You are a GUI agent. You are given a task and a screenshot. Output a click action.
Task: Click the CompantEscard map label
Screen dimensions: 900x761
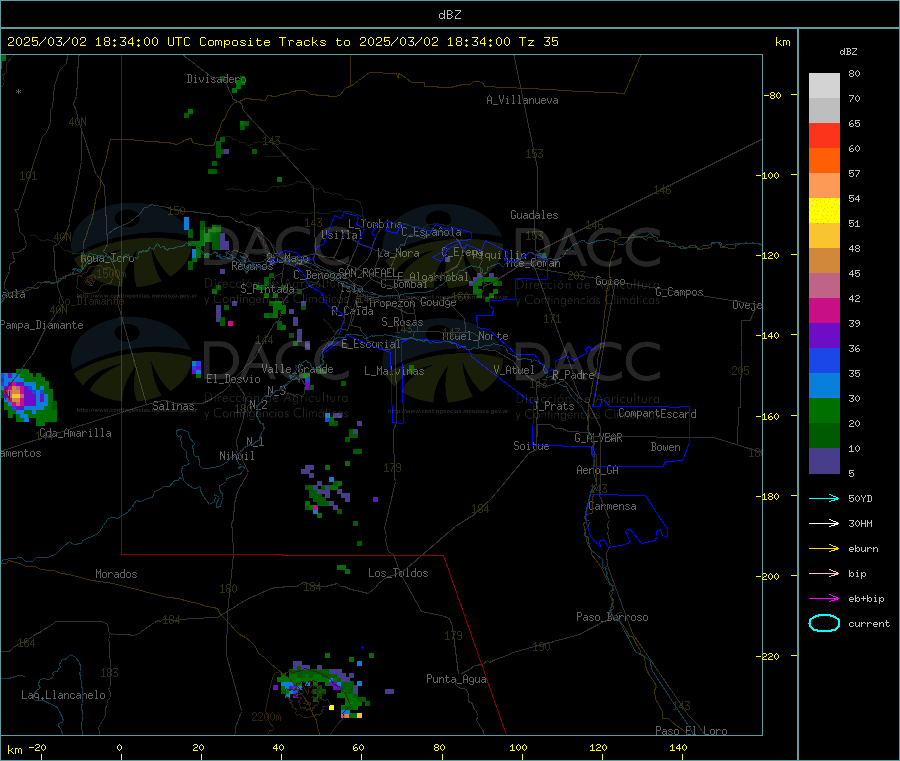tap(657, 413)
